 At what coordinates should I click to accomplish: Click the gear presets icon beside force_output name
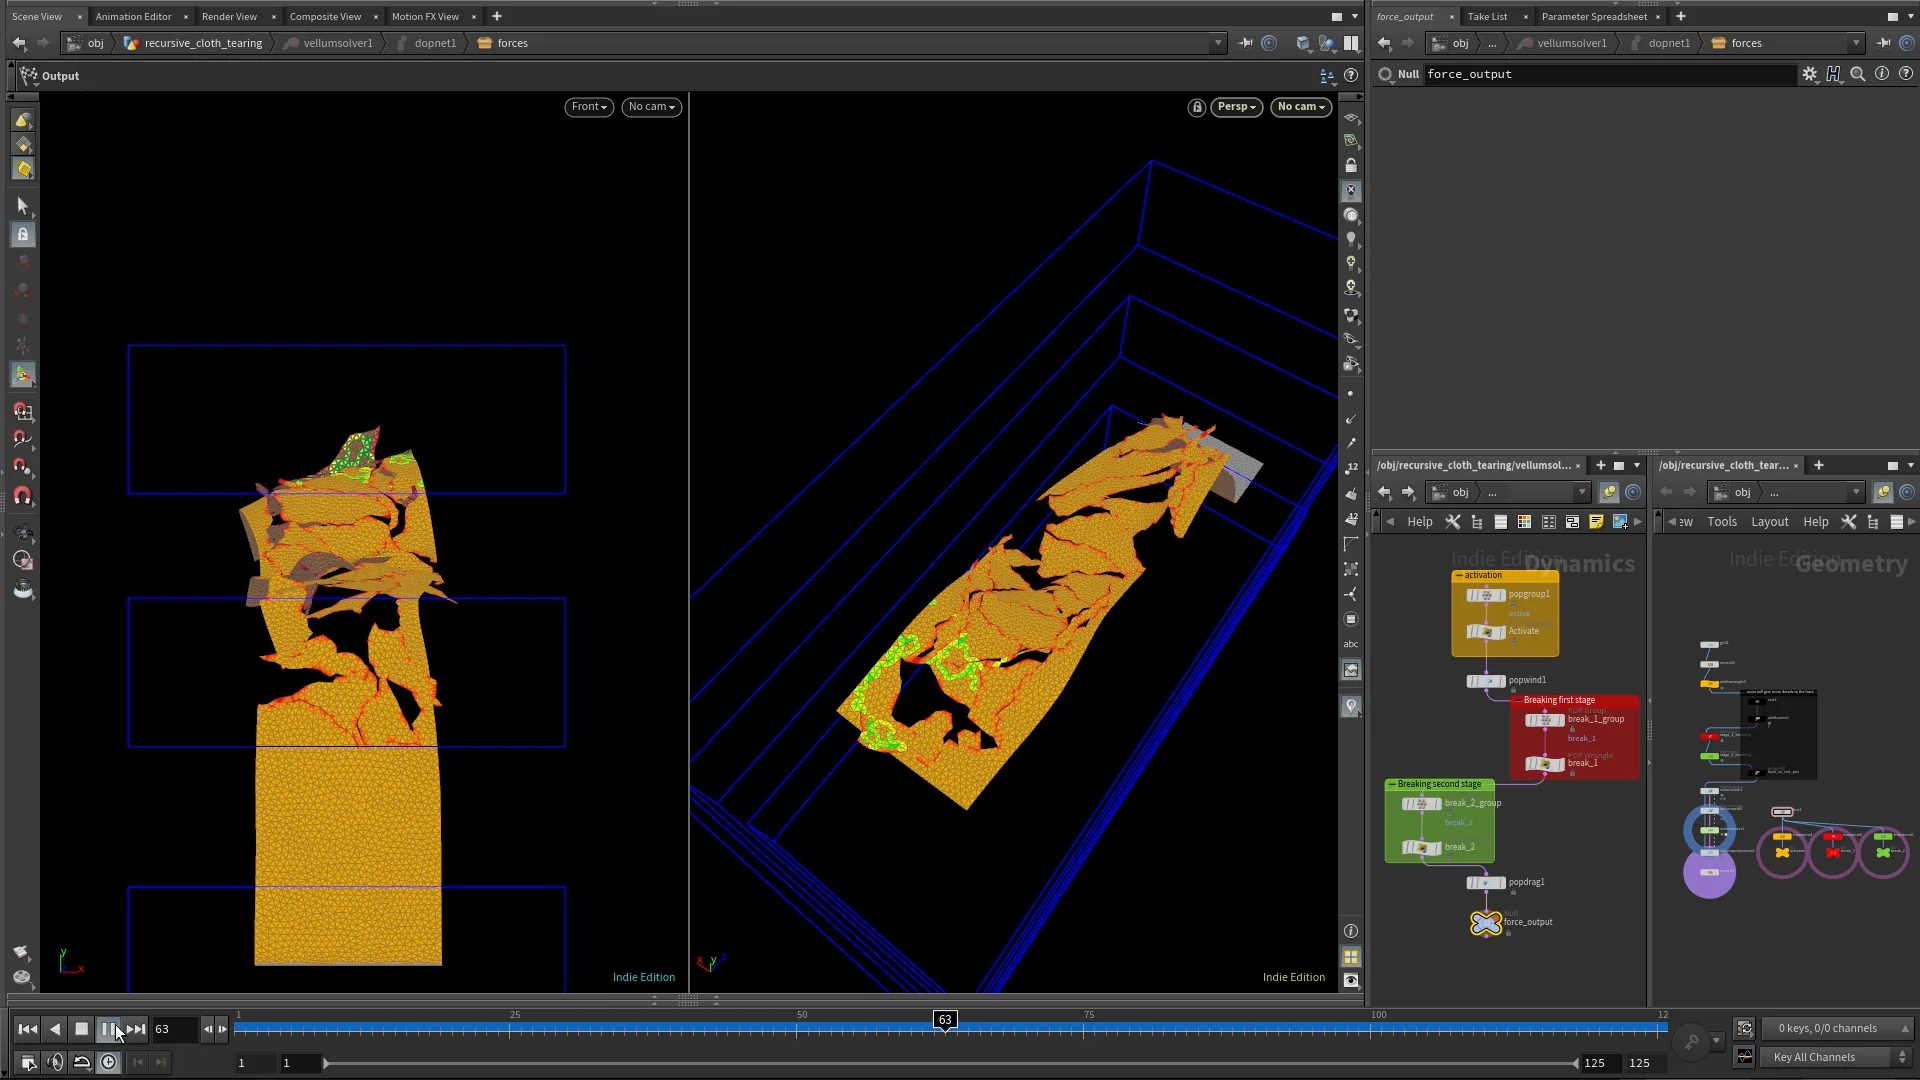click(x=1810, y=74)
